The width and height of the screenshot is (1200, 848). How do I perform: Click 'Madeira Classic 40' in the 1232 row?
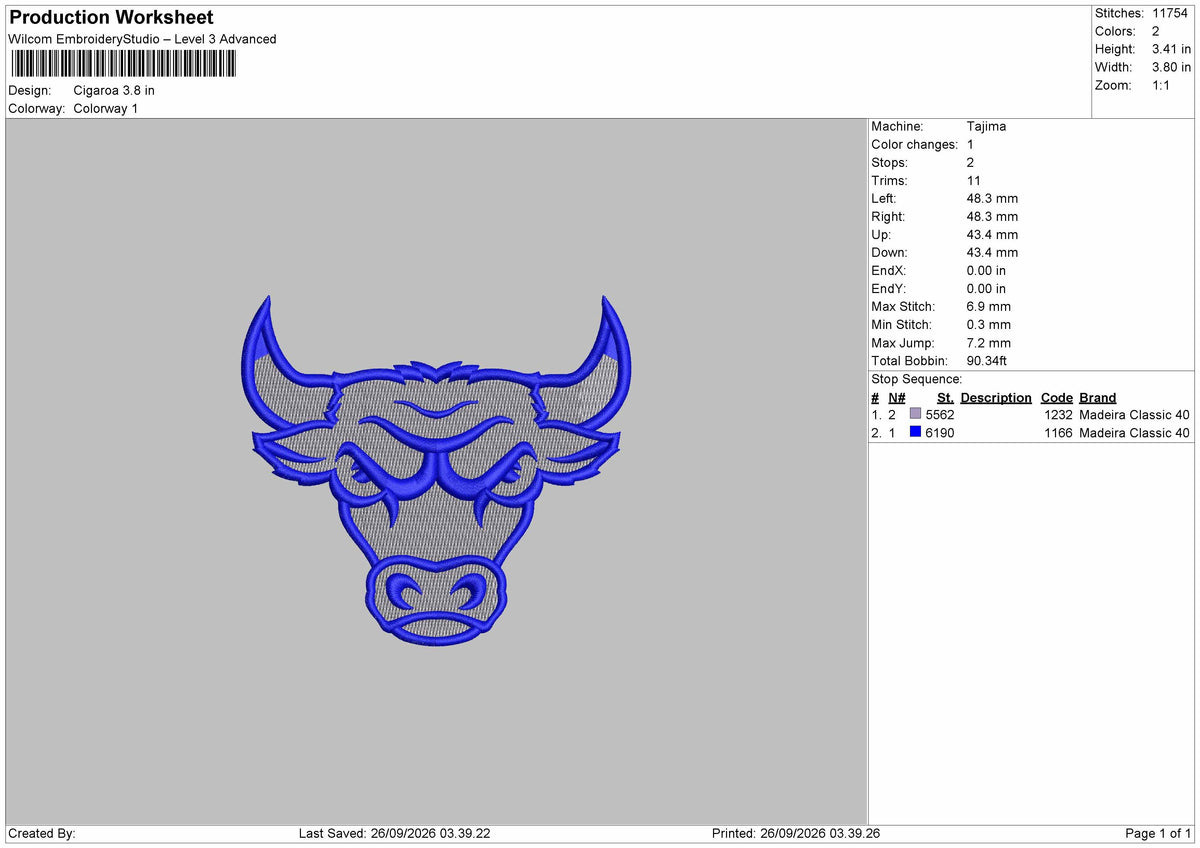coord(1134,414)
